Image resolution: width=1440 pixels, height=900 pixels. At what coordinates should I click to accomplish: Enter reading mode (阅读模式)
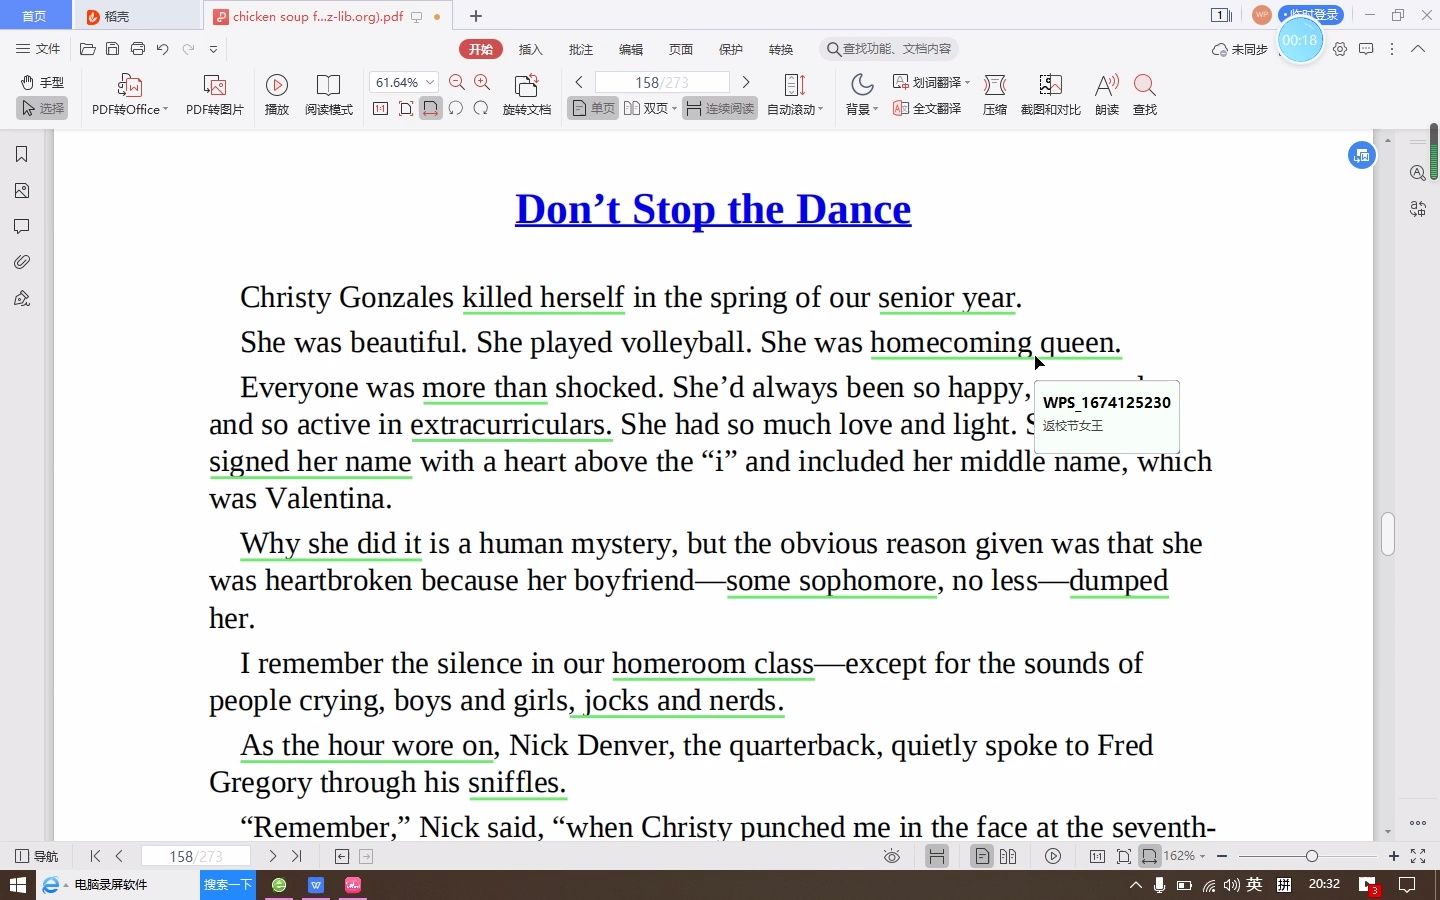328,95
